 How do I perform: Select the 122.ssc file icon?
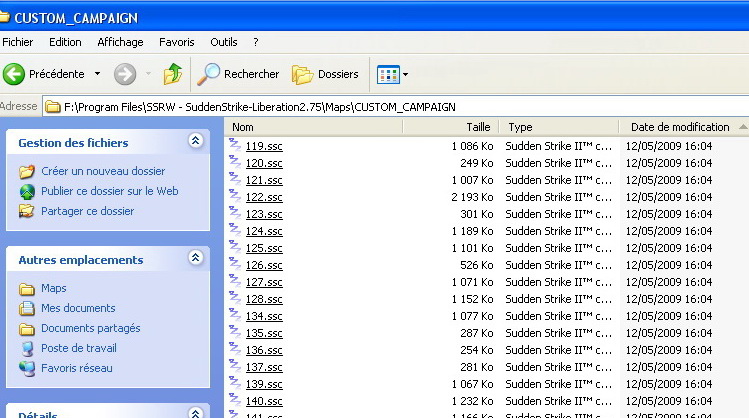(x=234, y=196)
